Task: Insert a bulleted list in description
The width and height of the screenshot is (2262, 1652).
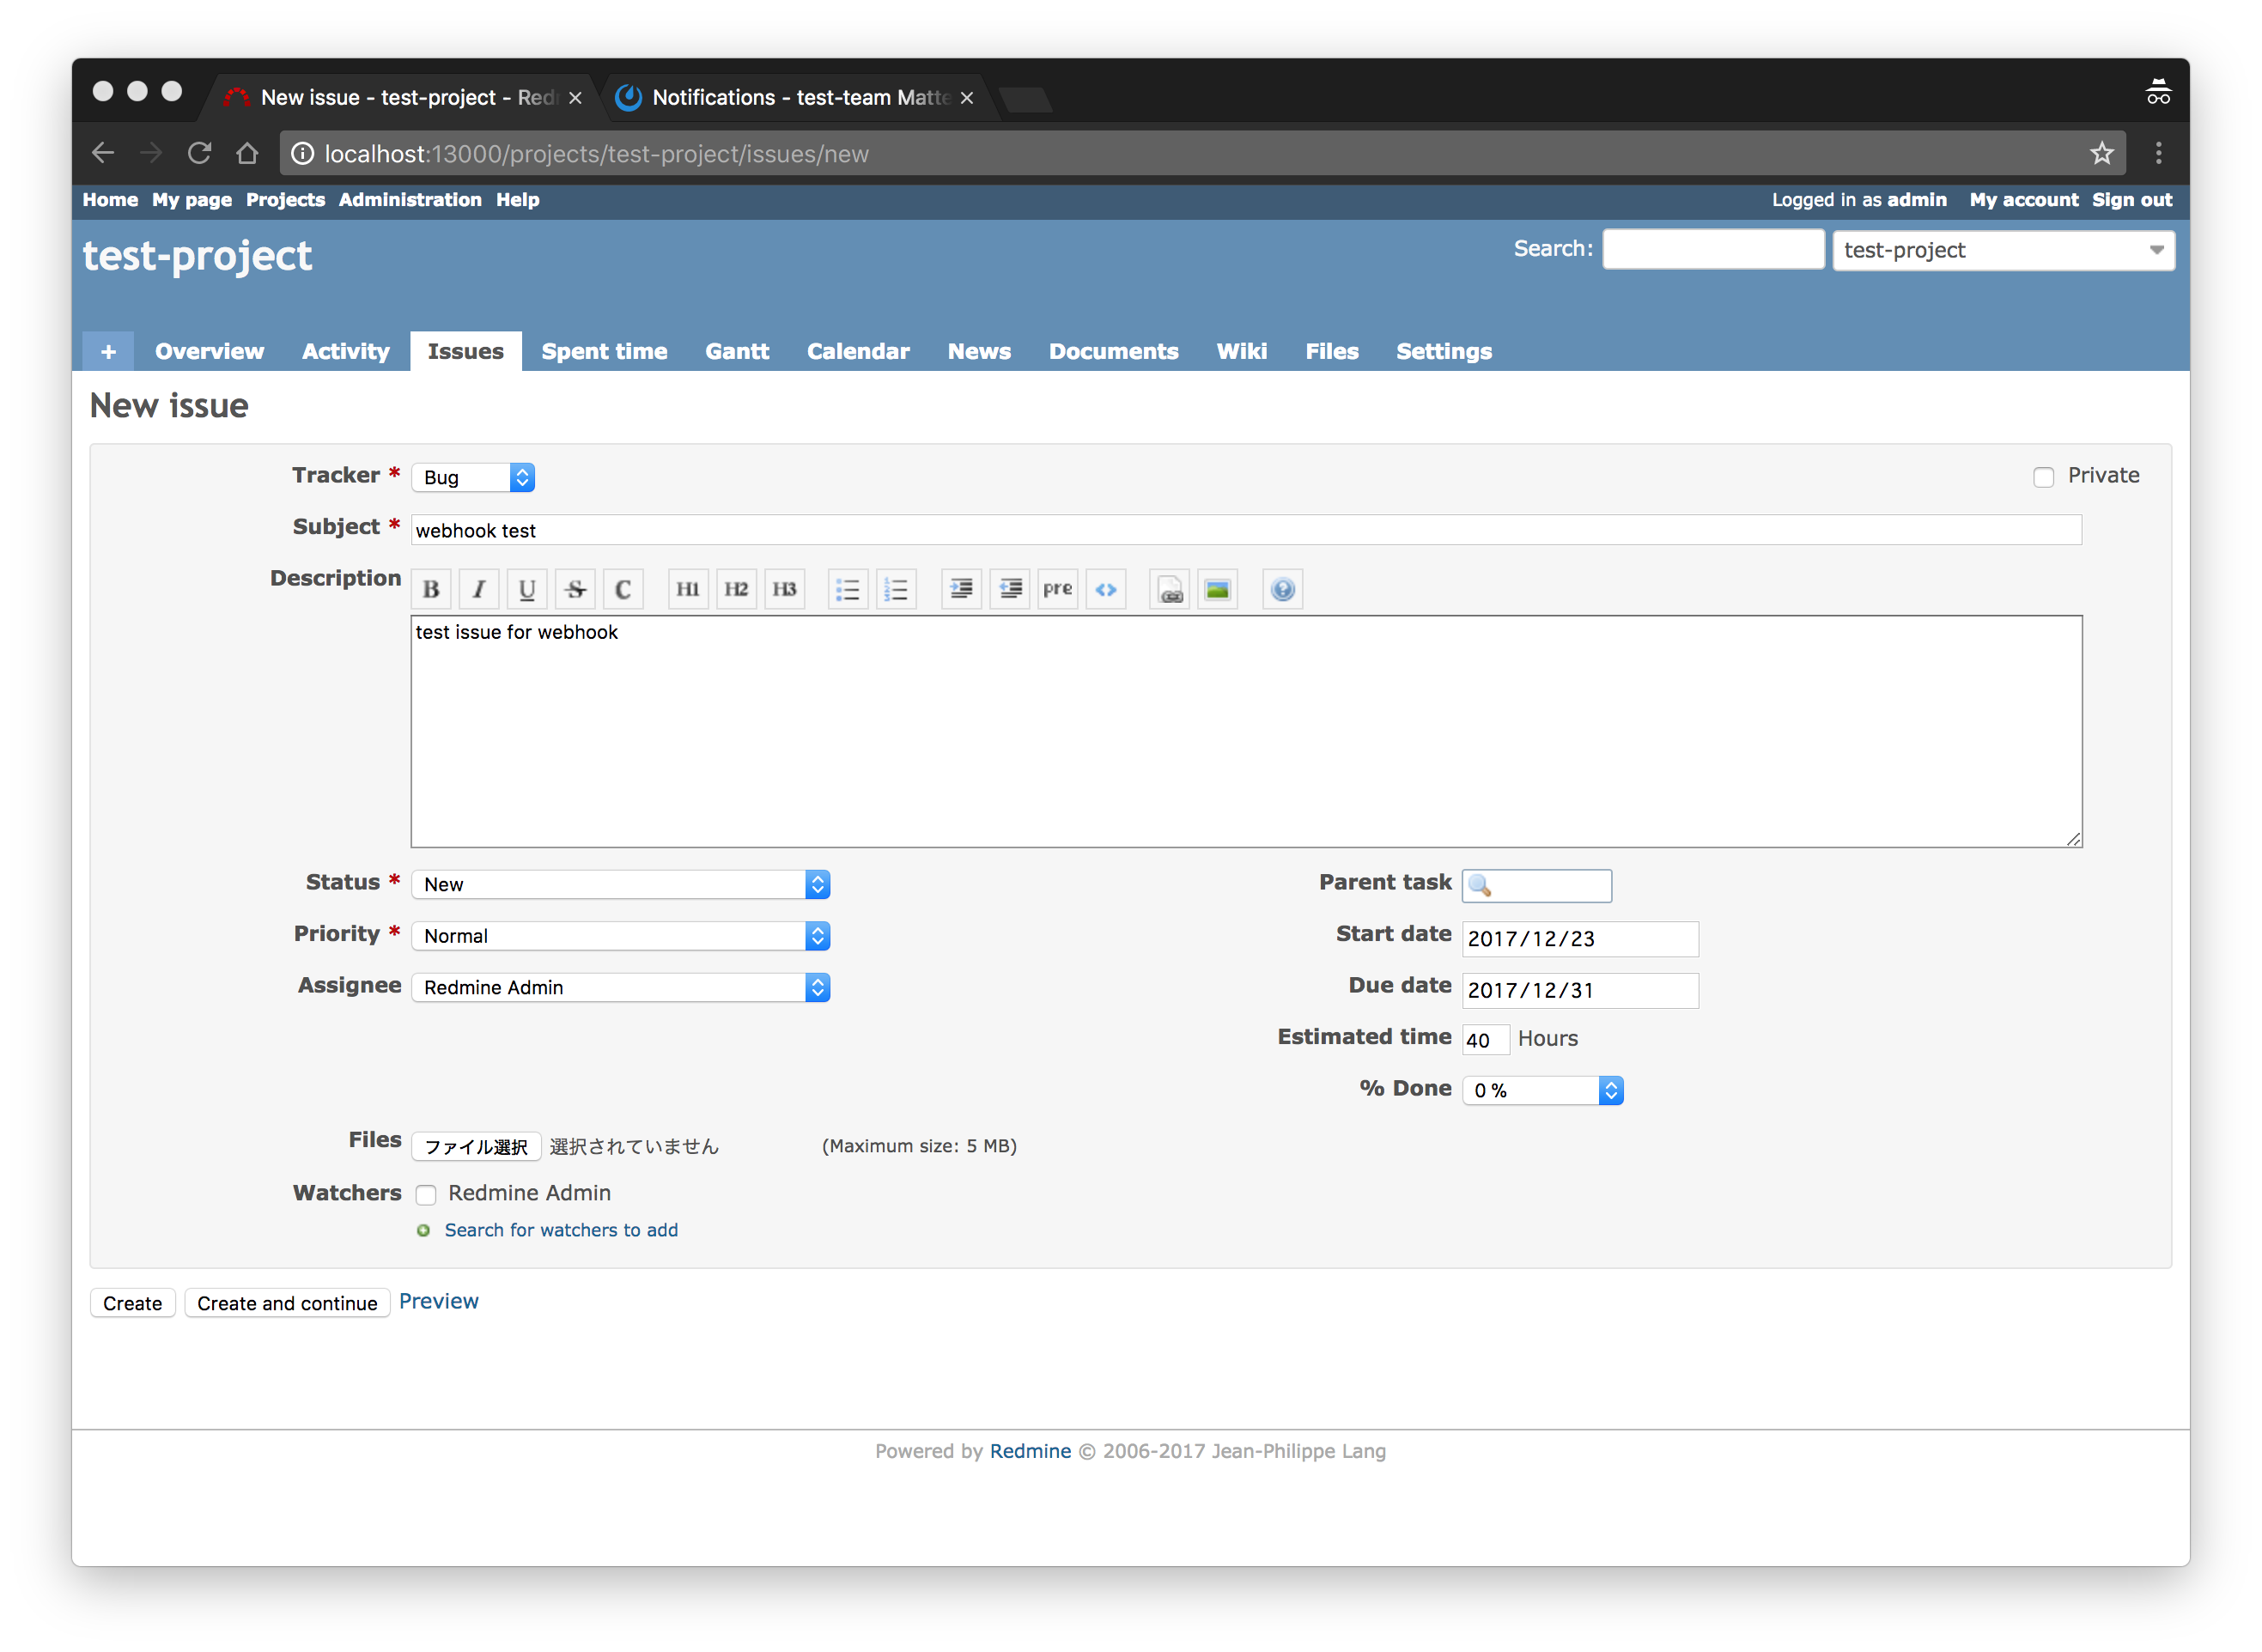Action: tap(847, 589)
